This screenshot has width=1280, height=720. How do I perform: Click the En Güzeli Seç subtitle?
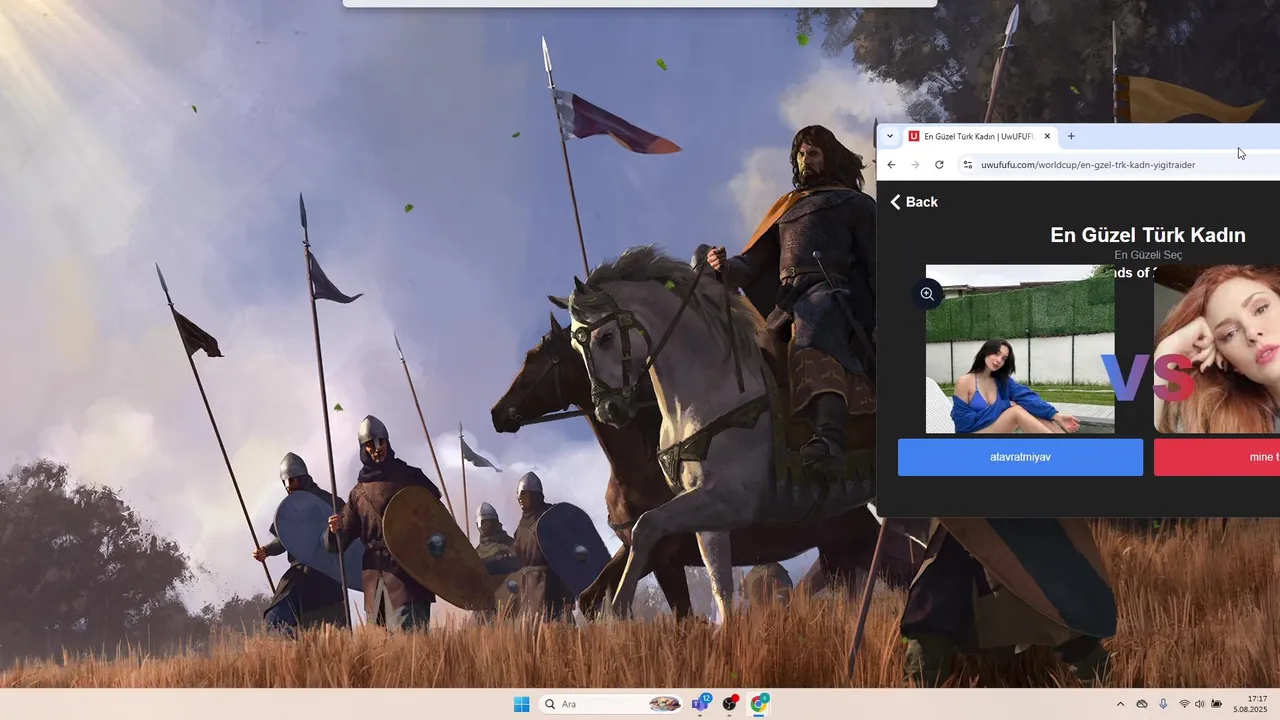coord(1148,255)
